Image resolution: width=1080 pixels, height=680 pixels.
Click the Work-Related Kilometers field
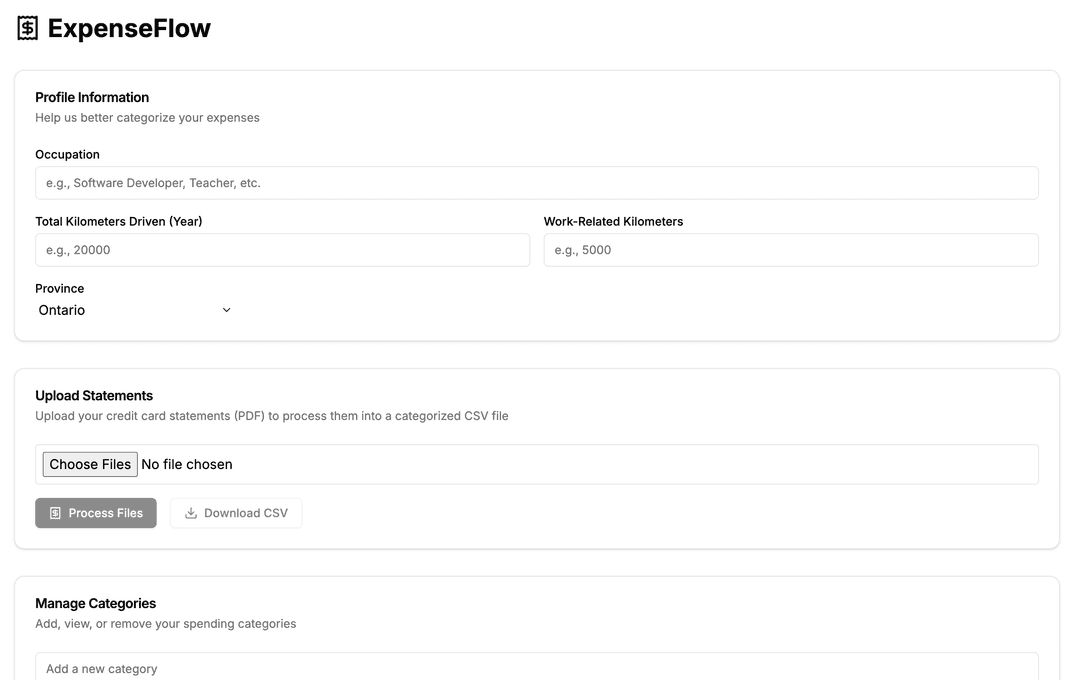pos(791,250)
